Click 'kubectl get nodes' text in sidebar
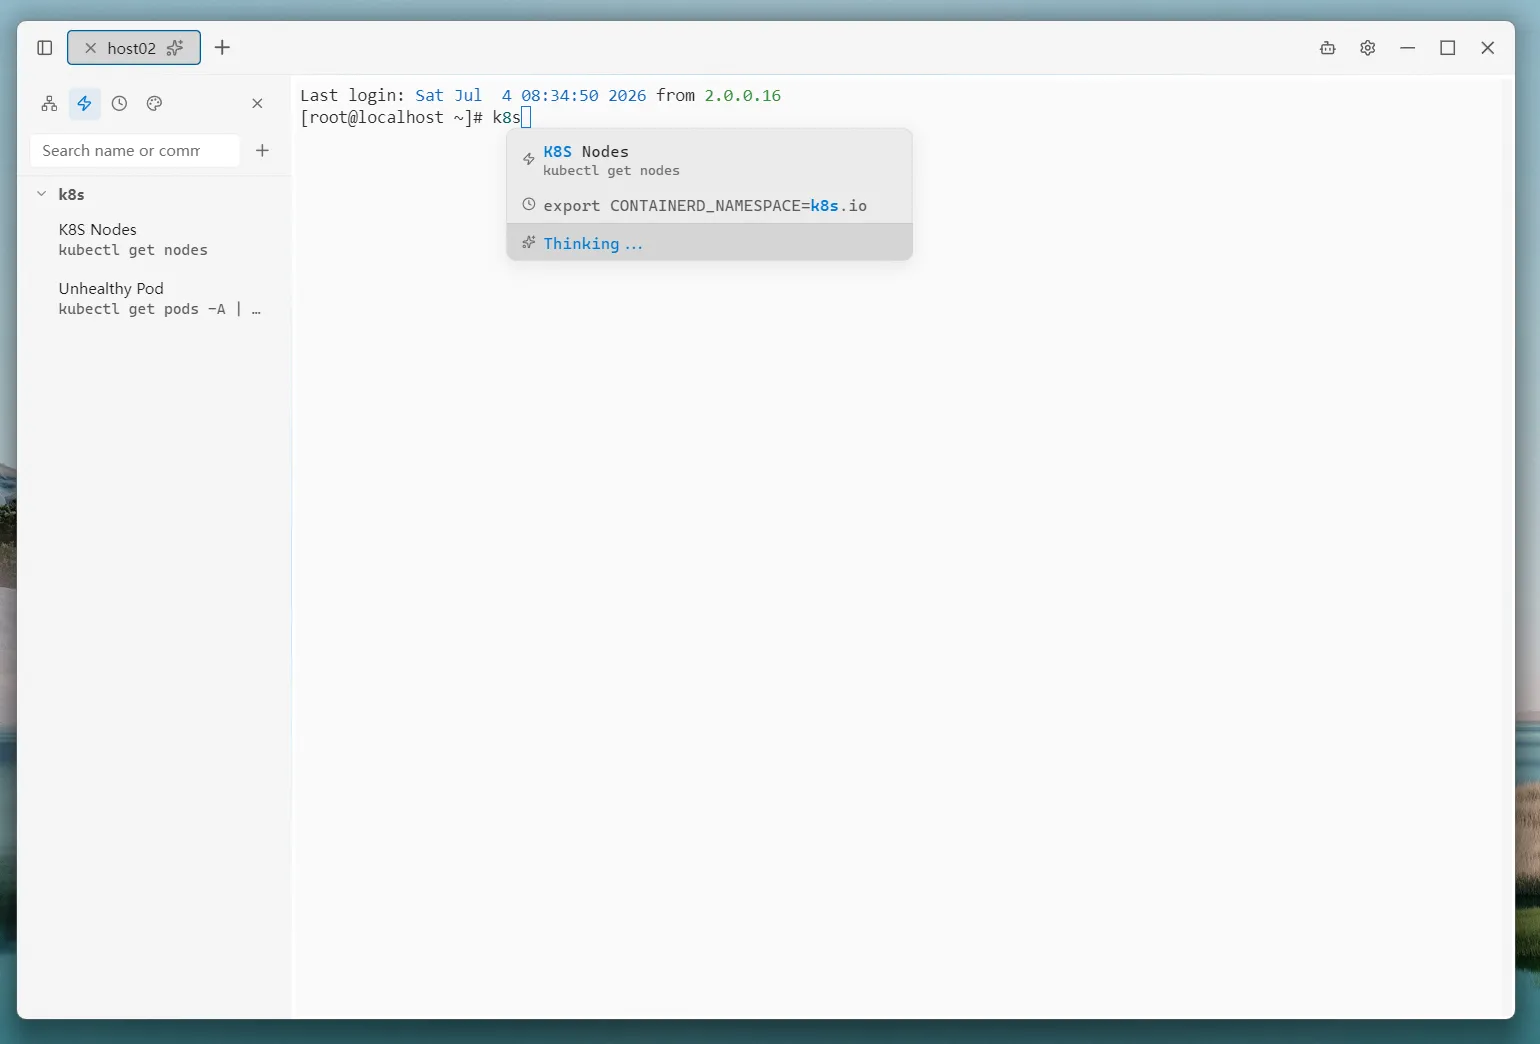Viewport: 1540px width, 1044px height. coord(133,250)
